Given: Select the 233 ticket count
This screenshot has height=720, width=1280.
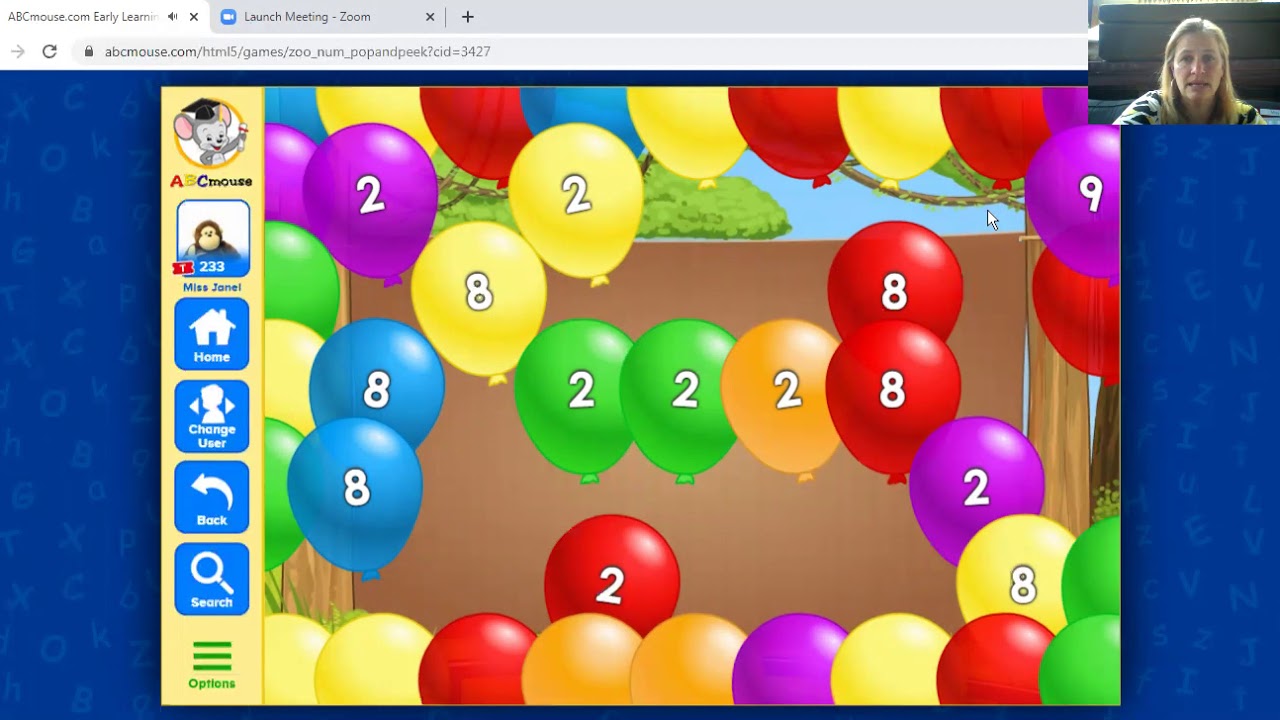Looking at the screenshot, I should tap(212, 267).
